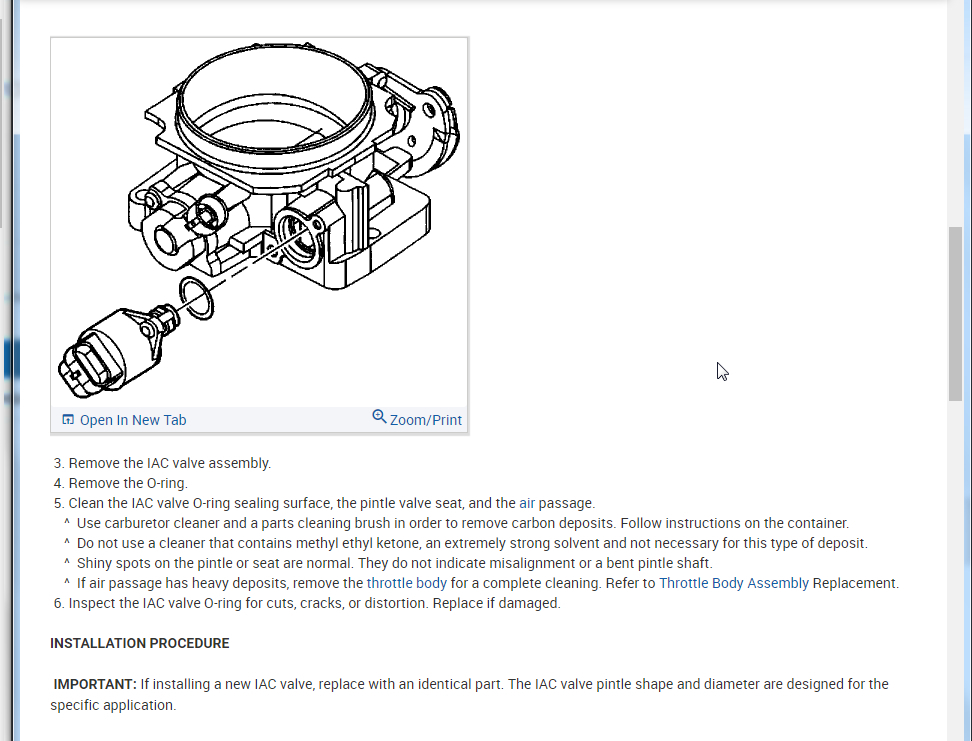The height and width of the screenshot is (741, 972).
Task: Click the vertical scrollbar thumb
Action: point(955,314)
